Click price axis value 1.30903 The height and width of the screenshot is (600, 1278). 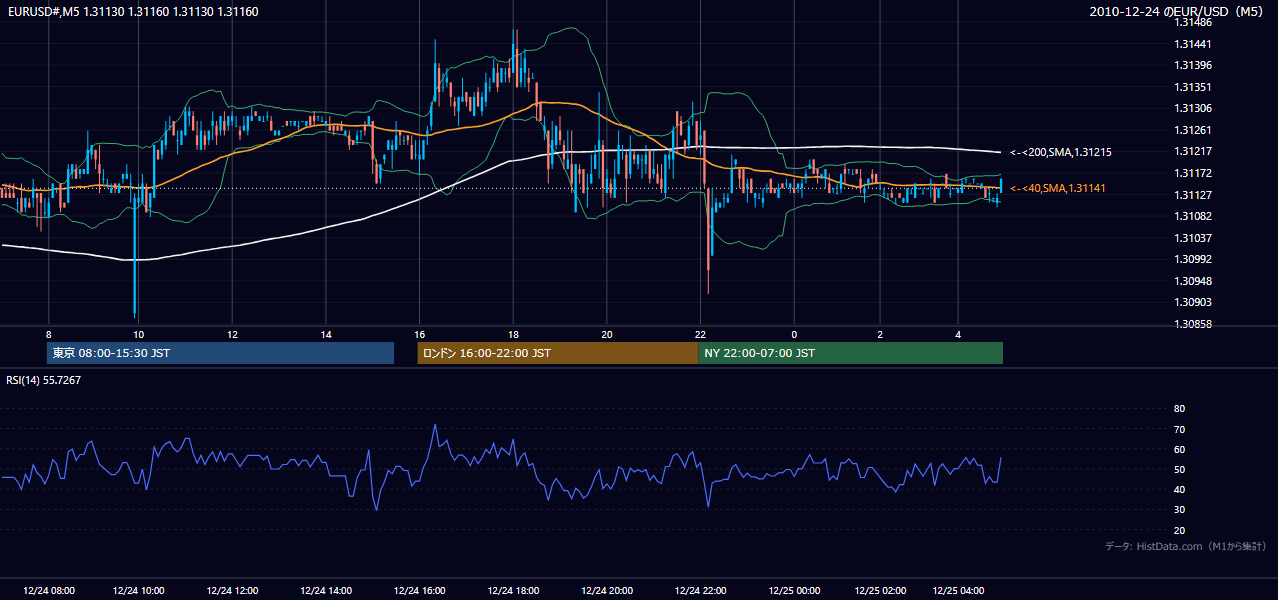[x=1192, y=302]
